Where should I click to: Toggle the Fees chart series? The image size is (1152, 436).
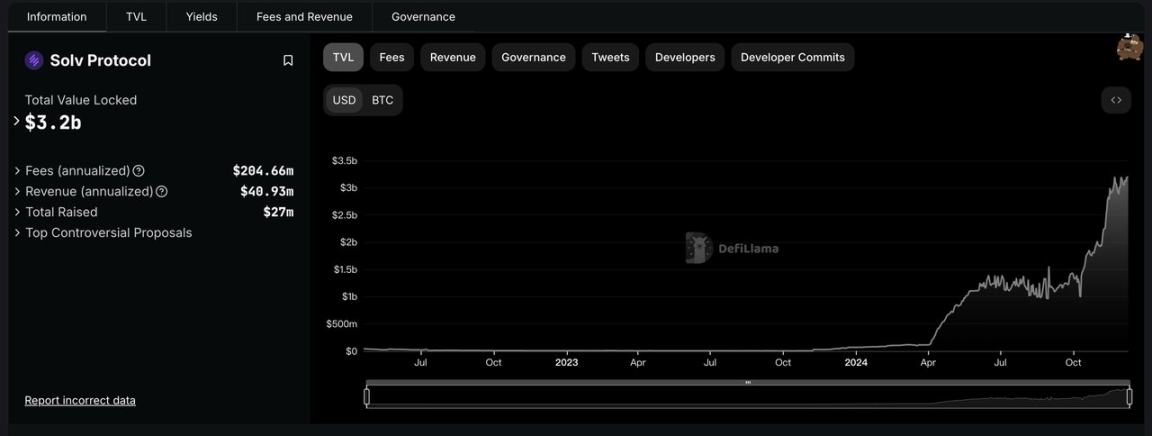[392, 57]
